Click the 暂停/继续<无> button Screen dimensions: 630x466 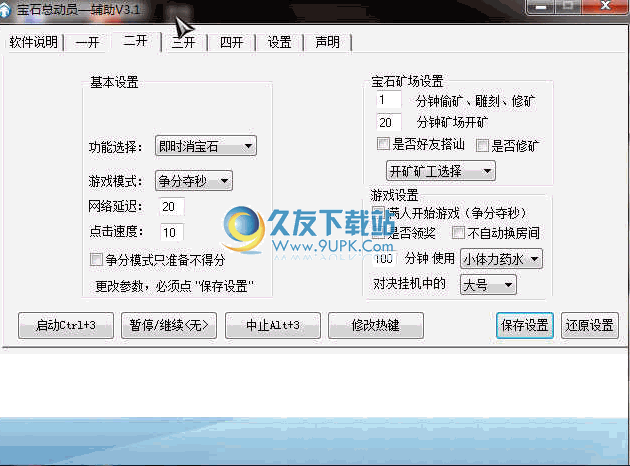point(169,325)
